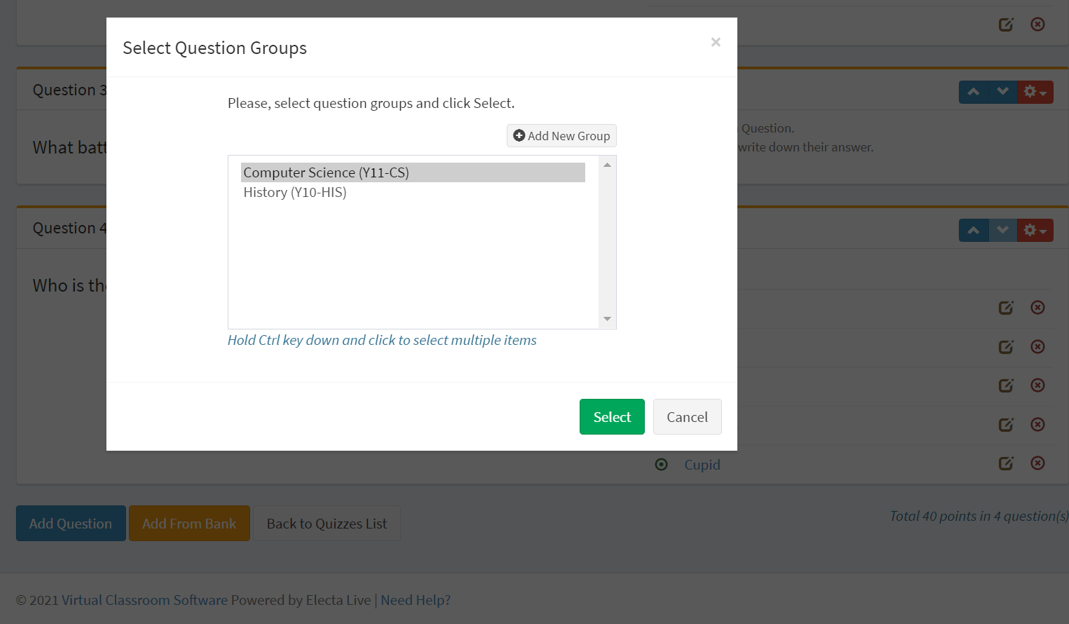The height and width of the screenshot is (624, 1069).
Task: Click the Select Question Groups title
Action: pos(215,48)
